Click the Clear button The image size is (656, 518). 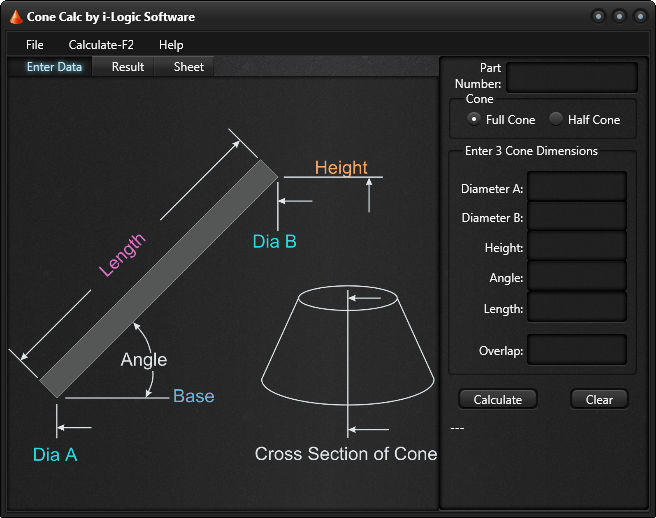599,400
